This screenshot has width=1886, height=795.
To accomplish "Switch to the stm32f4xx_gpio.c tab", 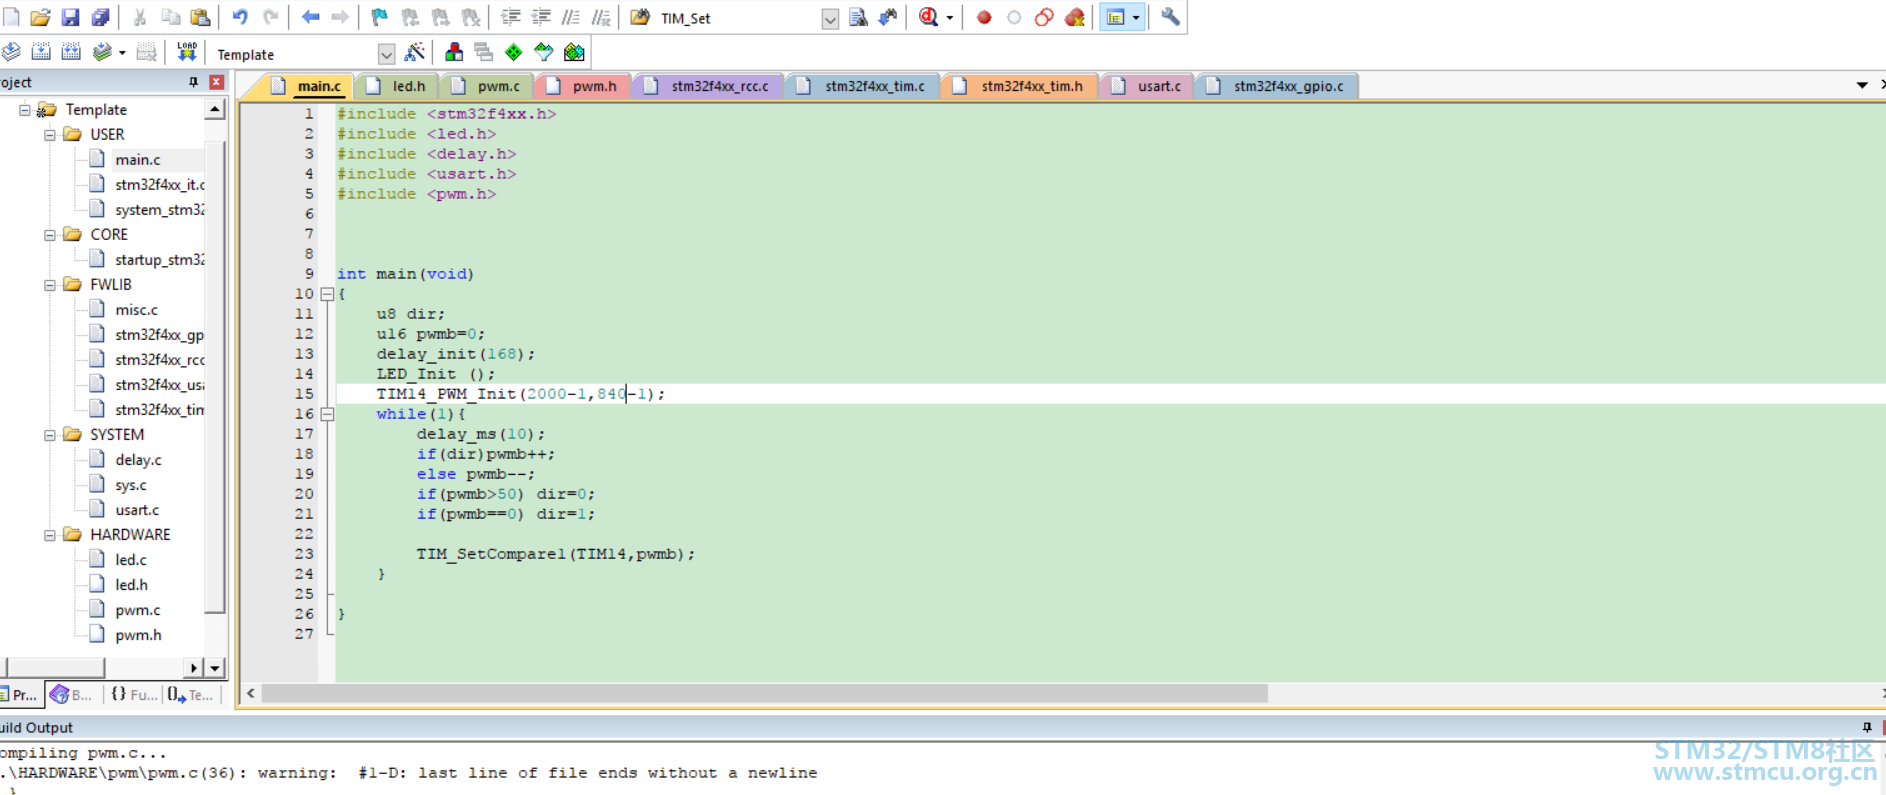I will [x=1277, y=86].
